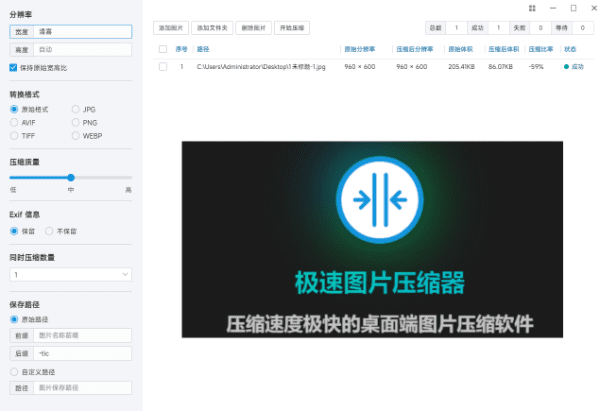Click the 后缀 suffix input field

click(82, 353)
